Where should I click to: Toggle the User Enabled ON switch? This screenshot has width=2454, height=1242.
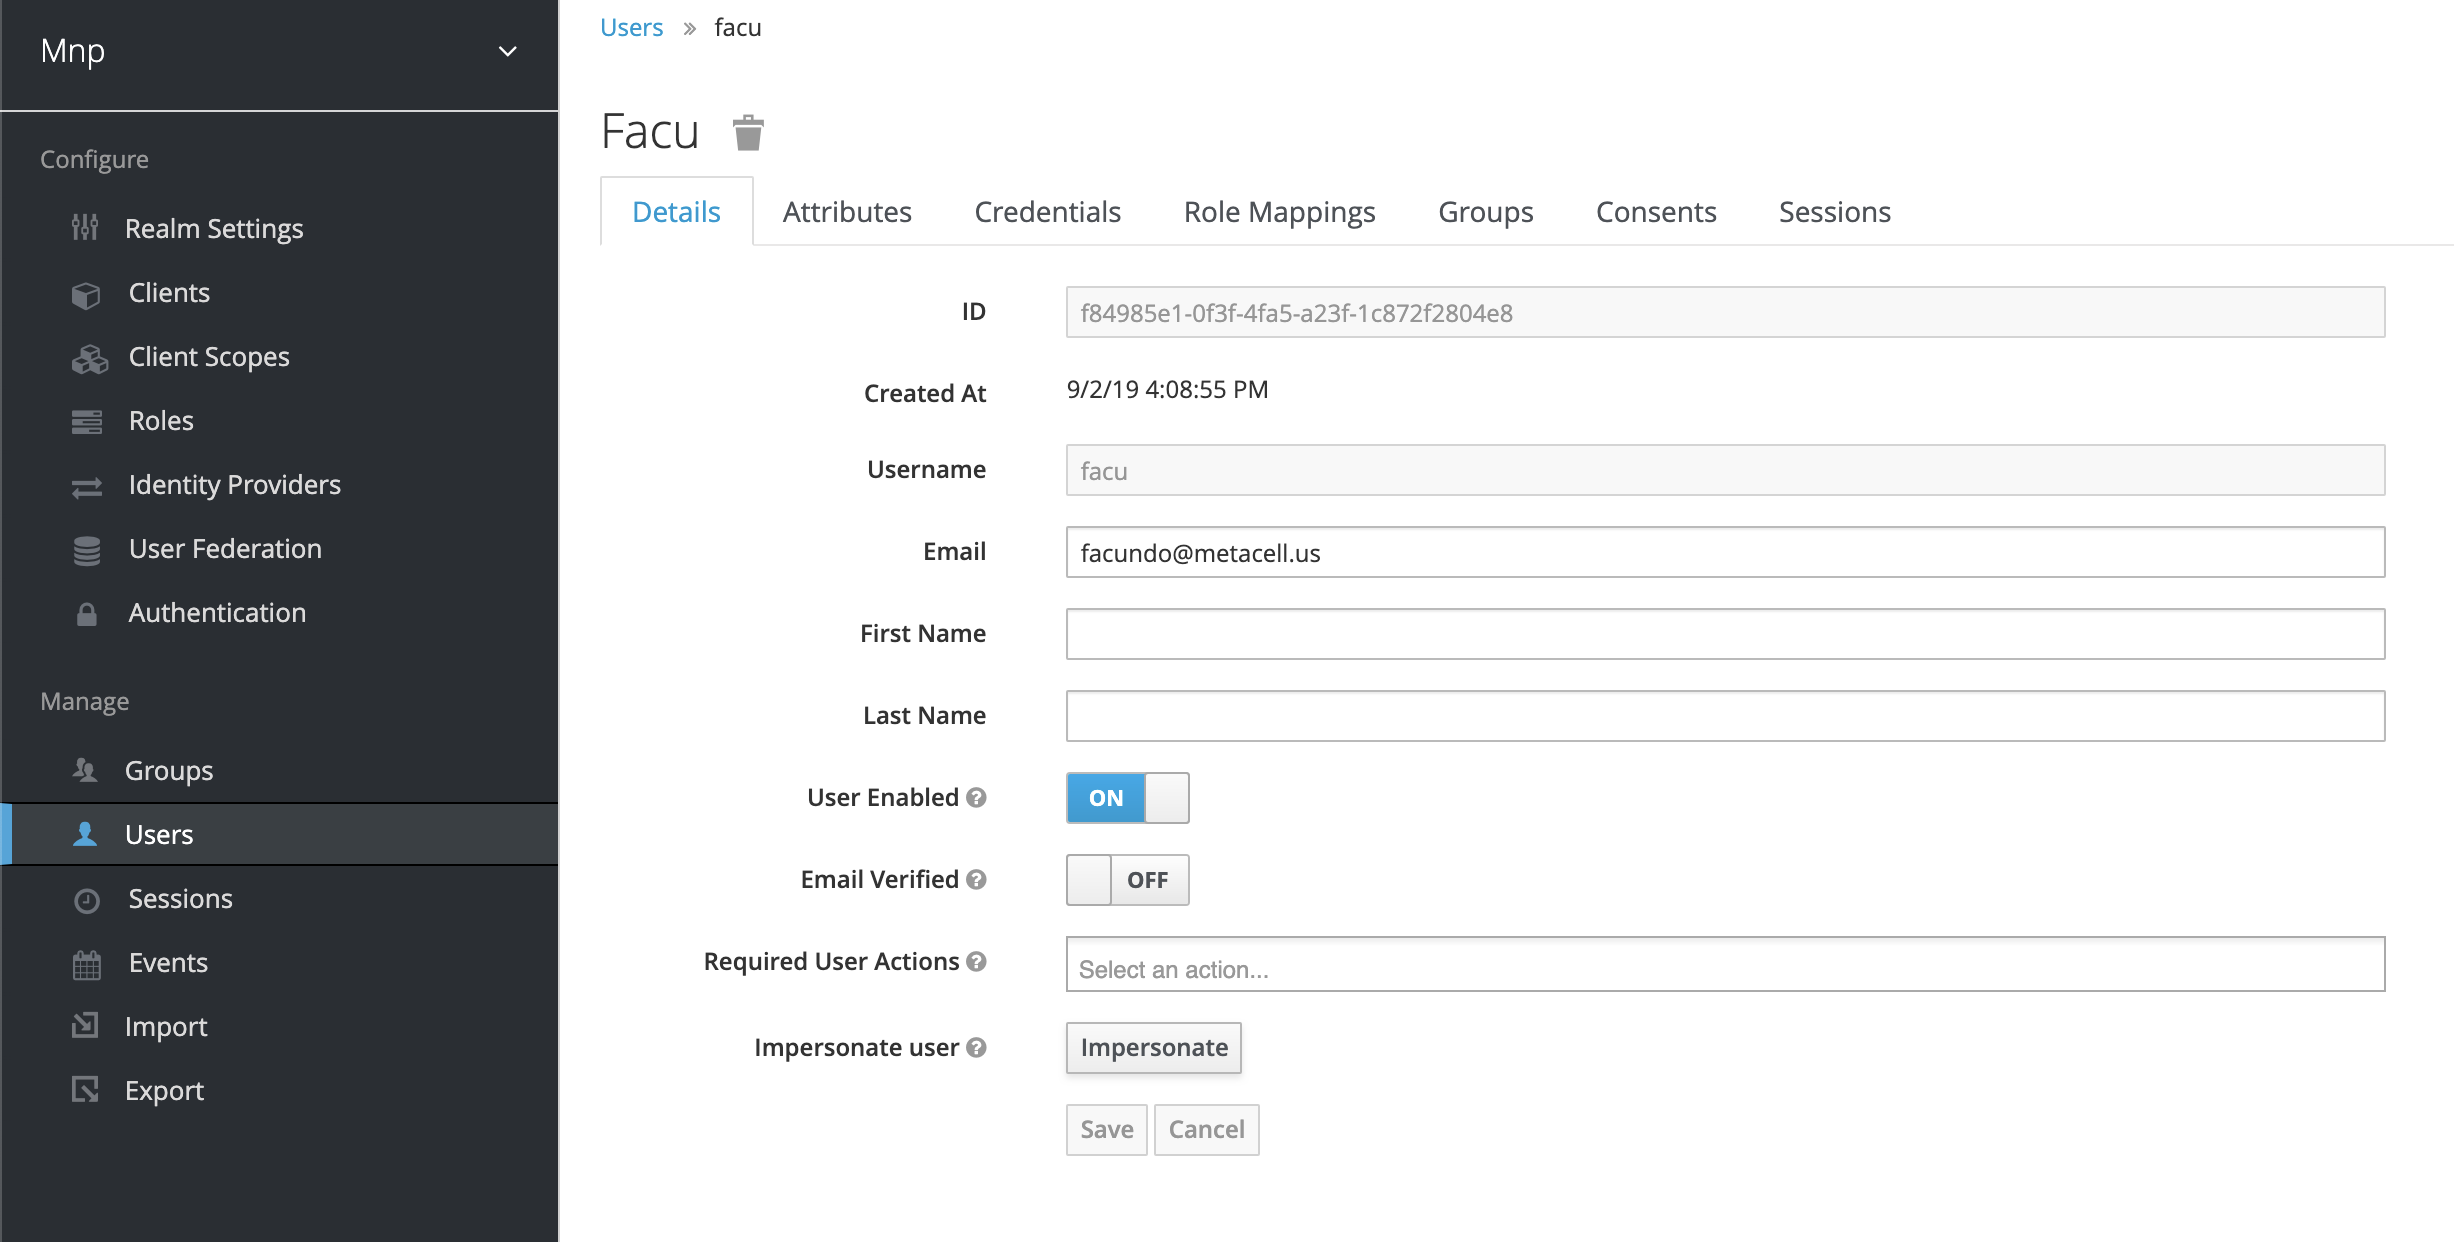point(1127,798)
